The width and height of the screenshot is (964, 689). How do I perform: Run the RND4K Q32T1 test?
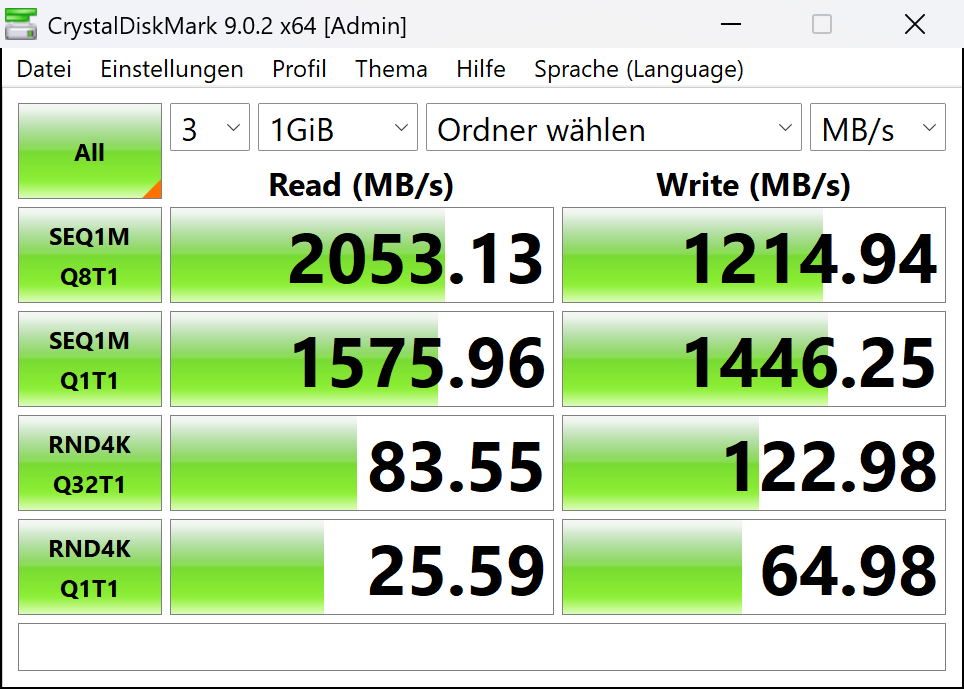pyautogui.click(x=89, y=464)
